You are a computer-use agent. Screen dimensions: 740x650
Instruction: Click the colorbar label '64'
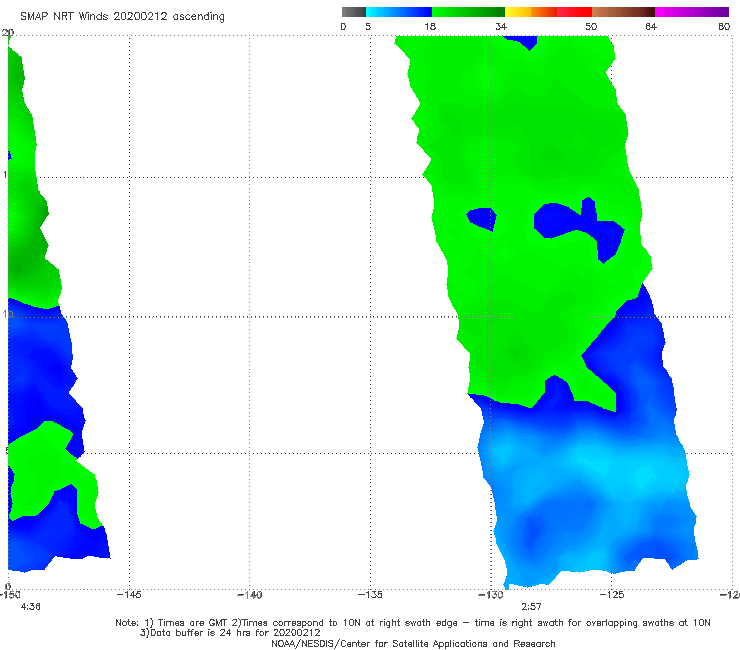[651, 27]
